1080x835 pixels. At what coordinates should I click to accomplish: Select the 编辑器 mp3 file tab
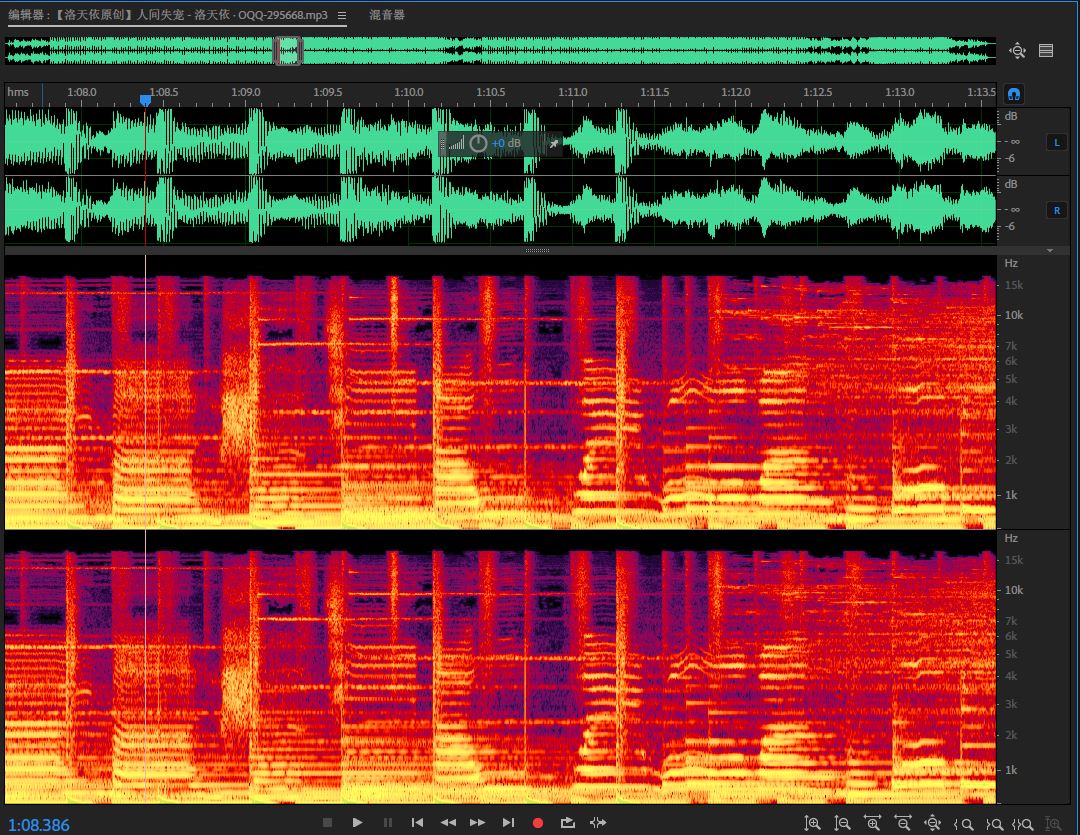pos(167,14)
